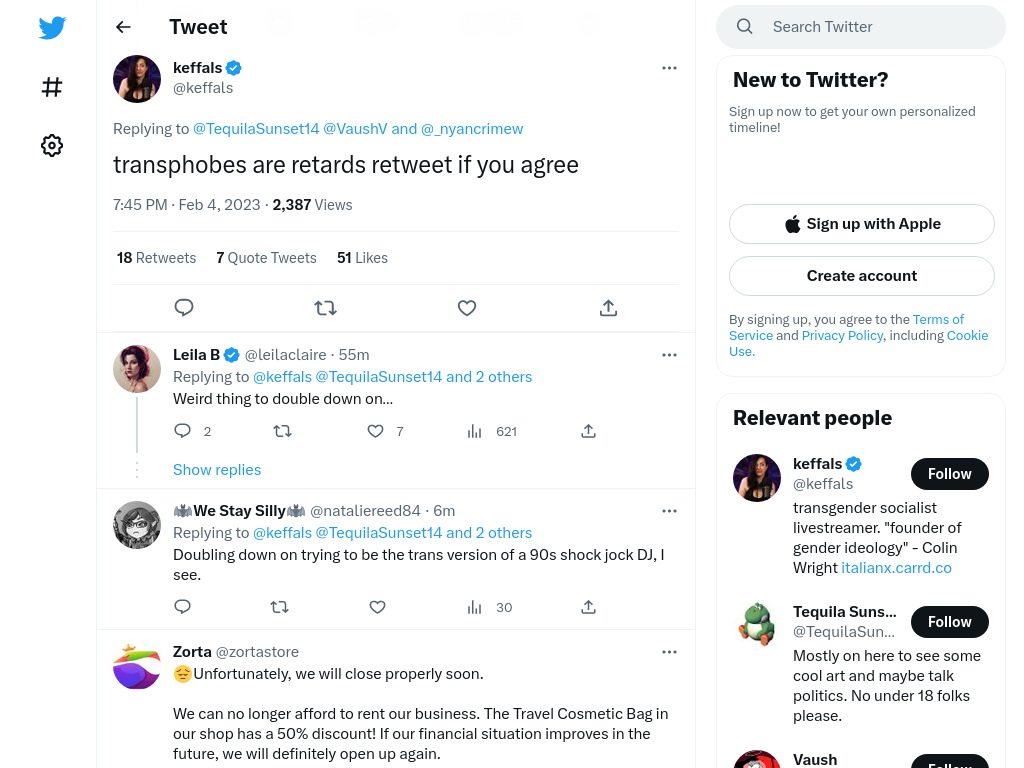
Task: Open Explore via the hashtag icon
Action: (52, 87)
